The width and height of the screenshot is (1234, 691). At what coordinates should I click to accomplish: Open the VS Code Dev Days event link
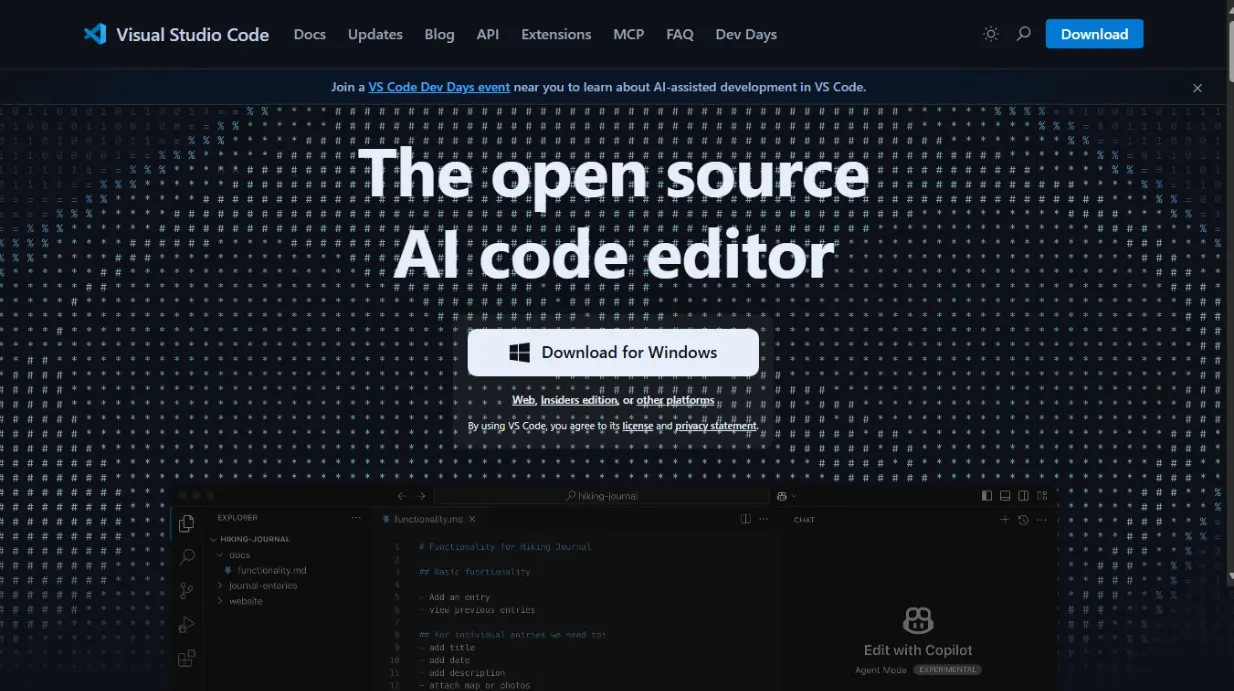pyautogui.click(x=439, y=86)
